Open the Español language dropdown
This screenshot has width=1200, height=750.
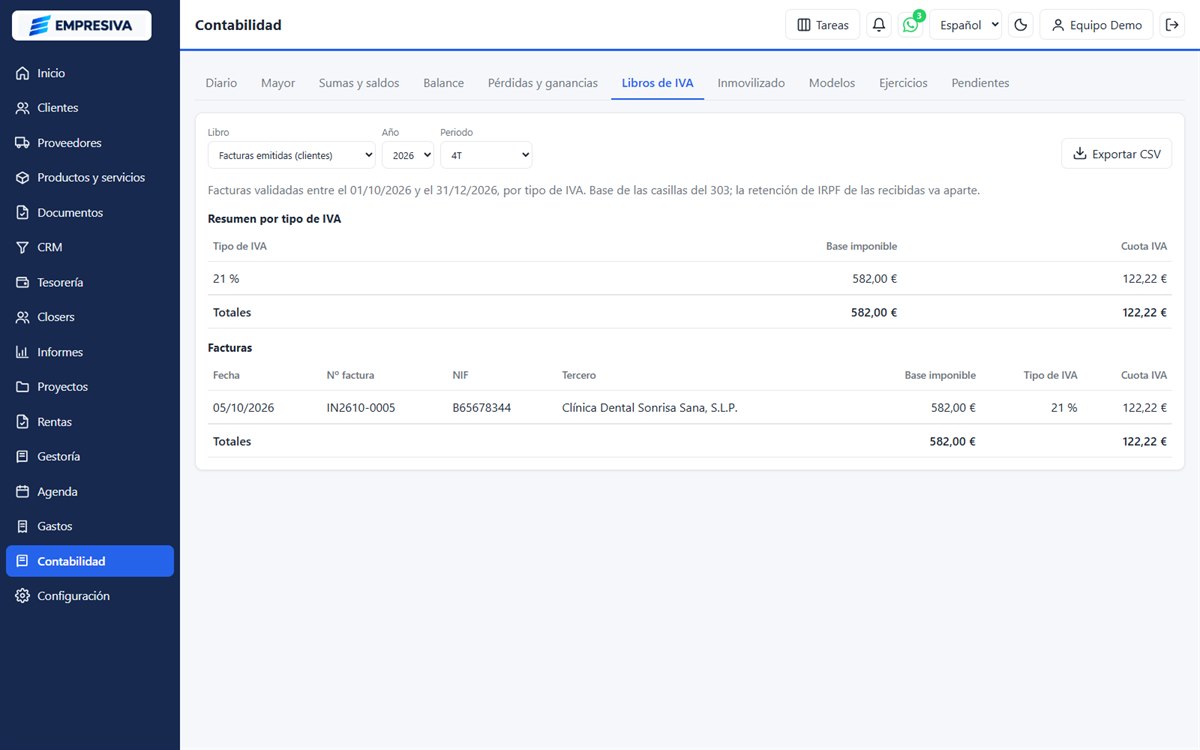[965, 25]
